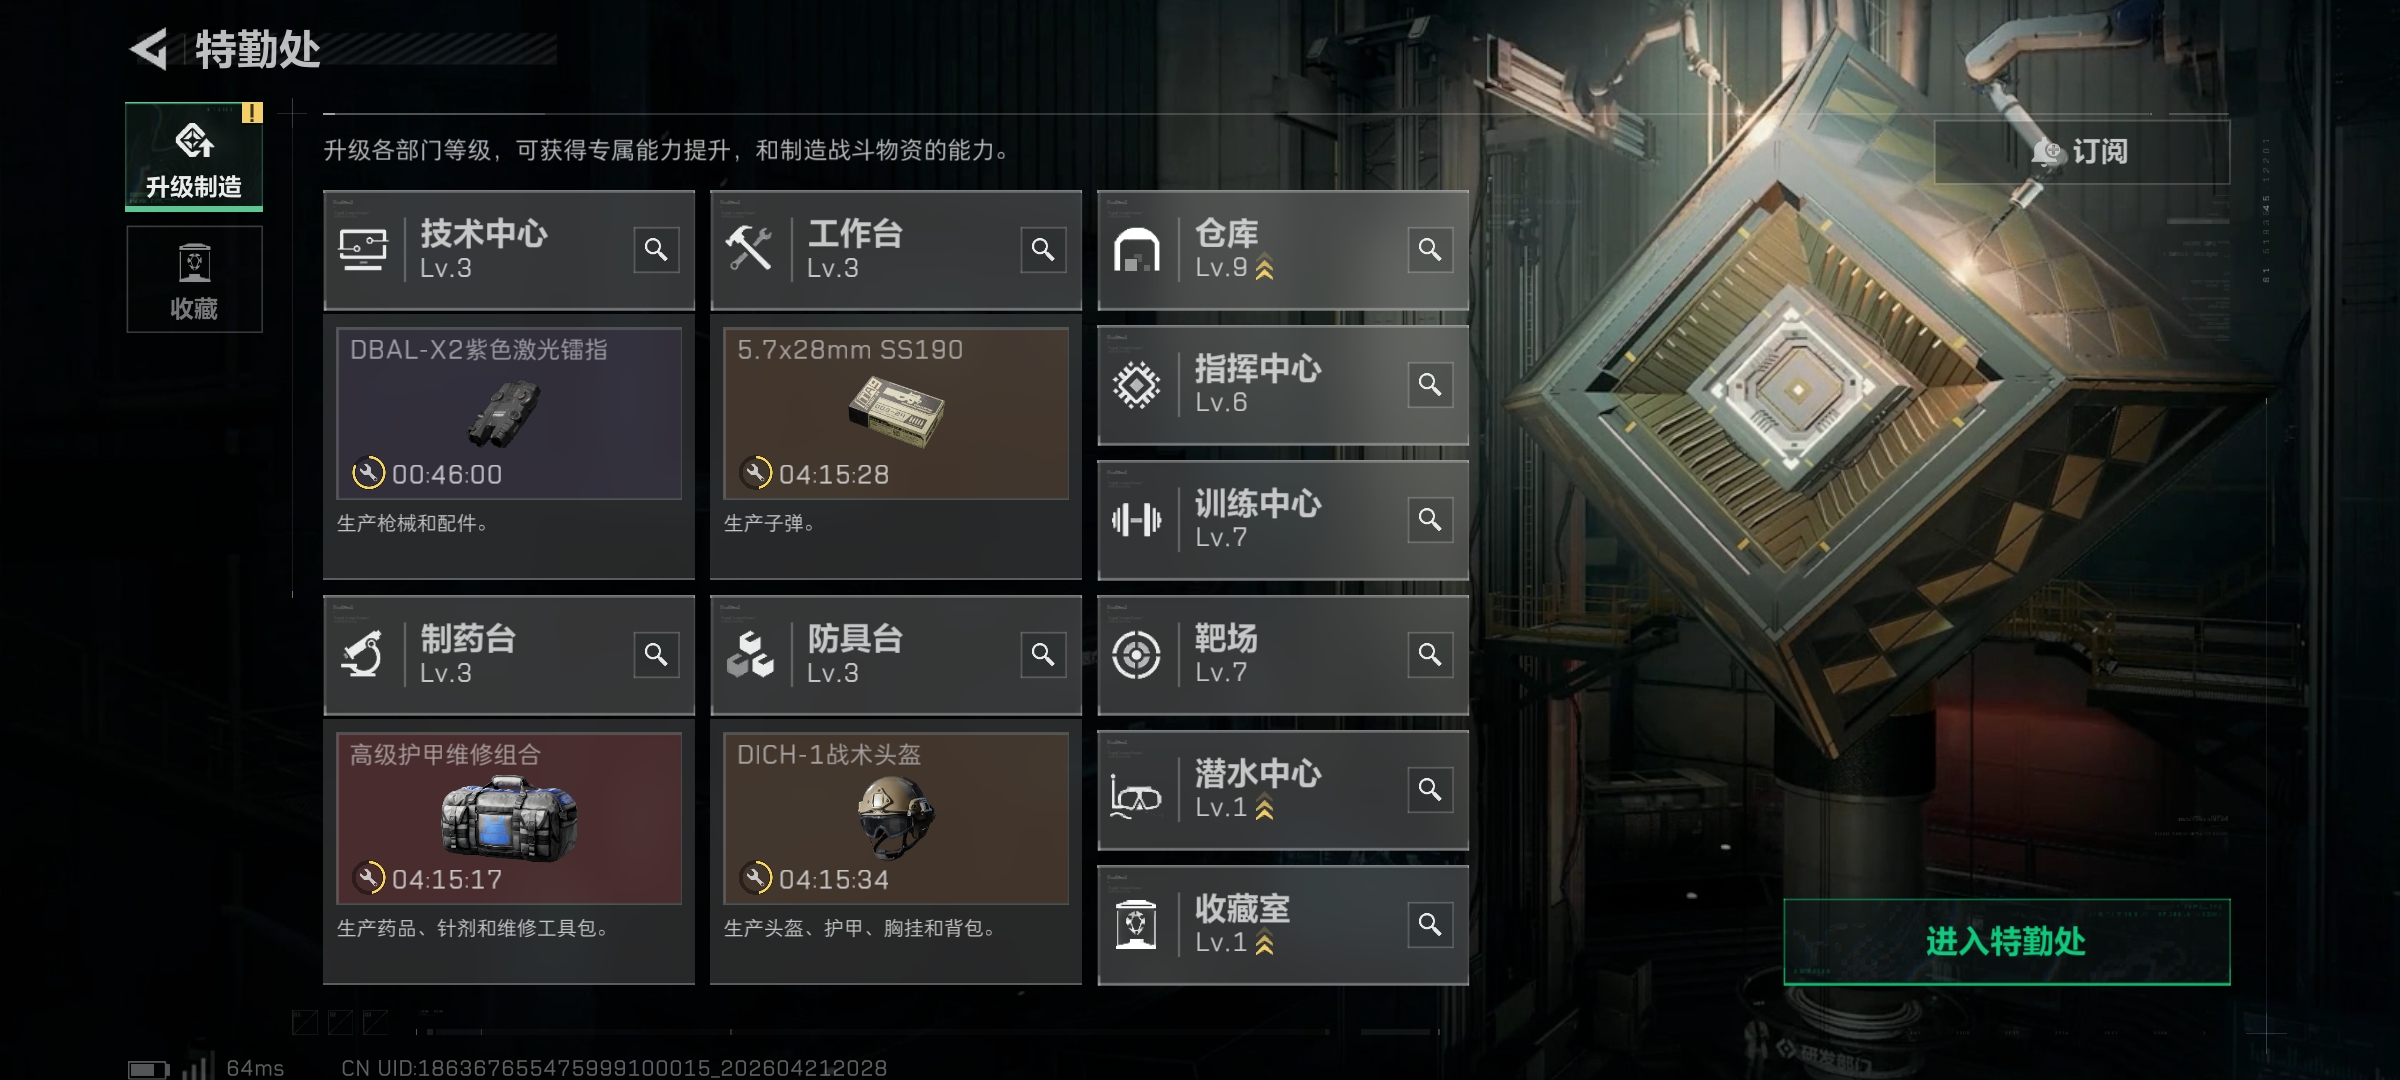Open magnifier details for 工作台
The image size is (2400, 1080).
1043,249
